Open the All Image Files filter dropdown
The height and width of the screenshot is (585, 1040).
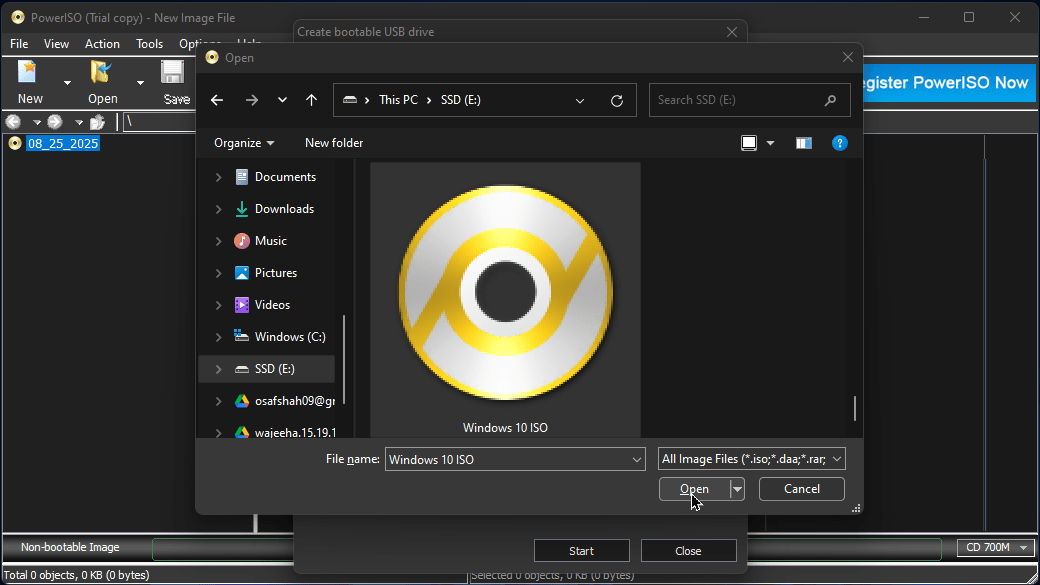(x=750, y=458)
